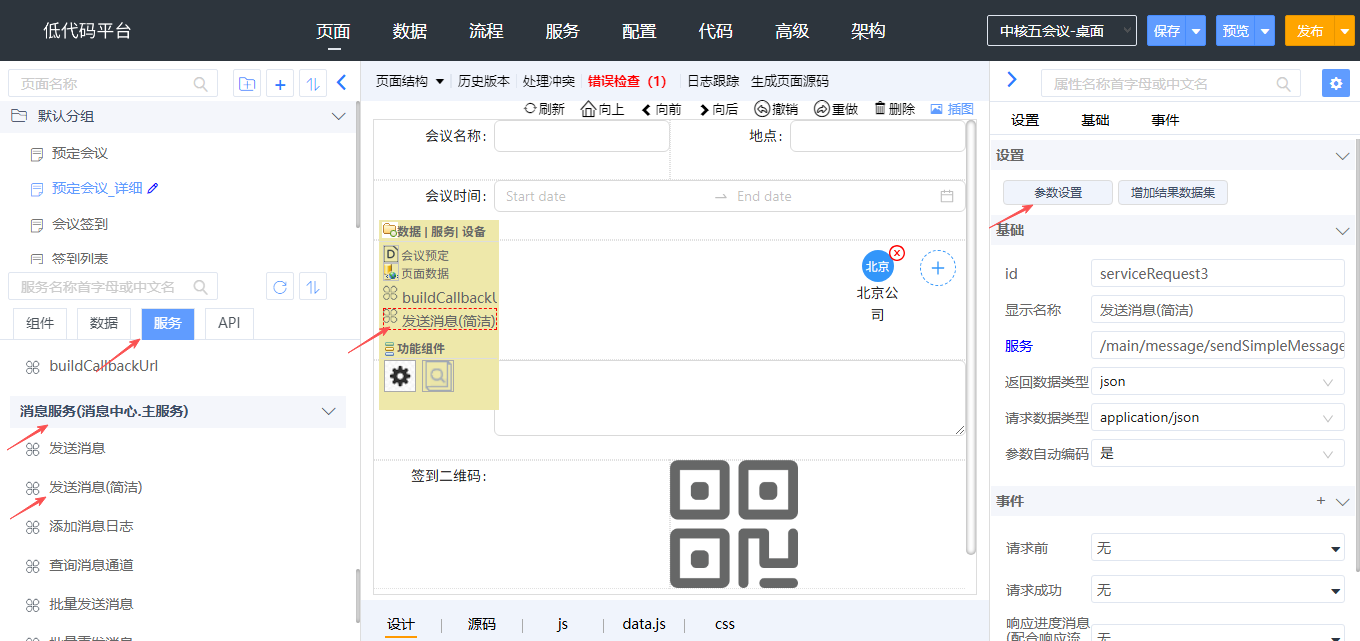Click the 增加结果数据集 button
1360x641 pixels.
coord(1172,193)
